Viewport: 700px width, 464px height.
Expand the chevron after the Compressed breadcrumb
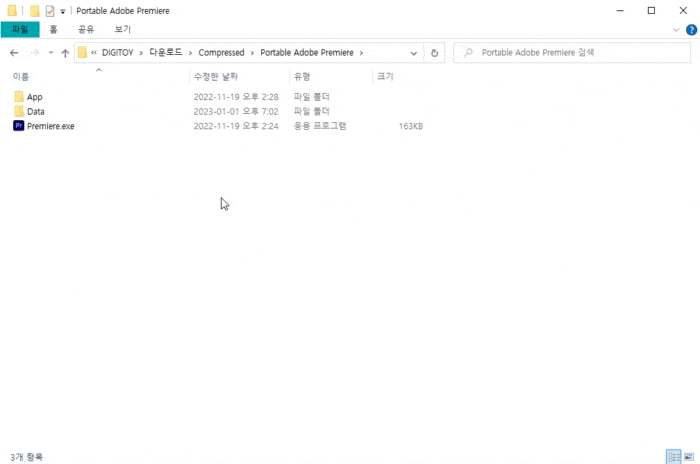tap(252, 53)
